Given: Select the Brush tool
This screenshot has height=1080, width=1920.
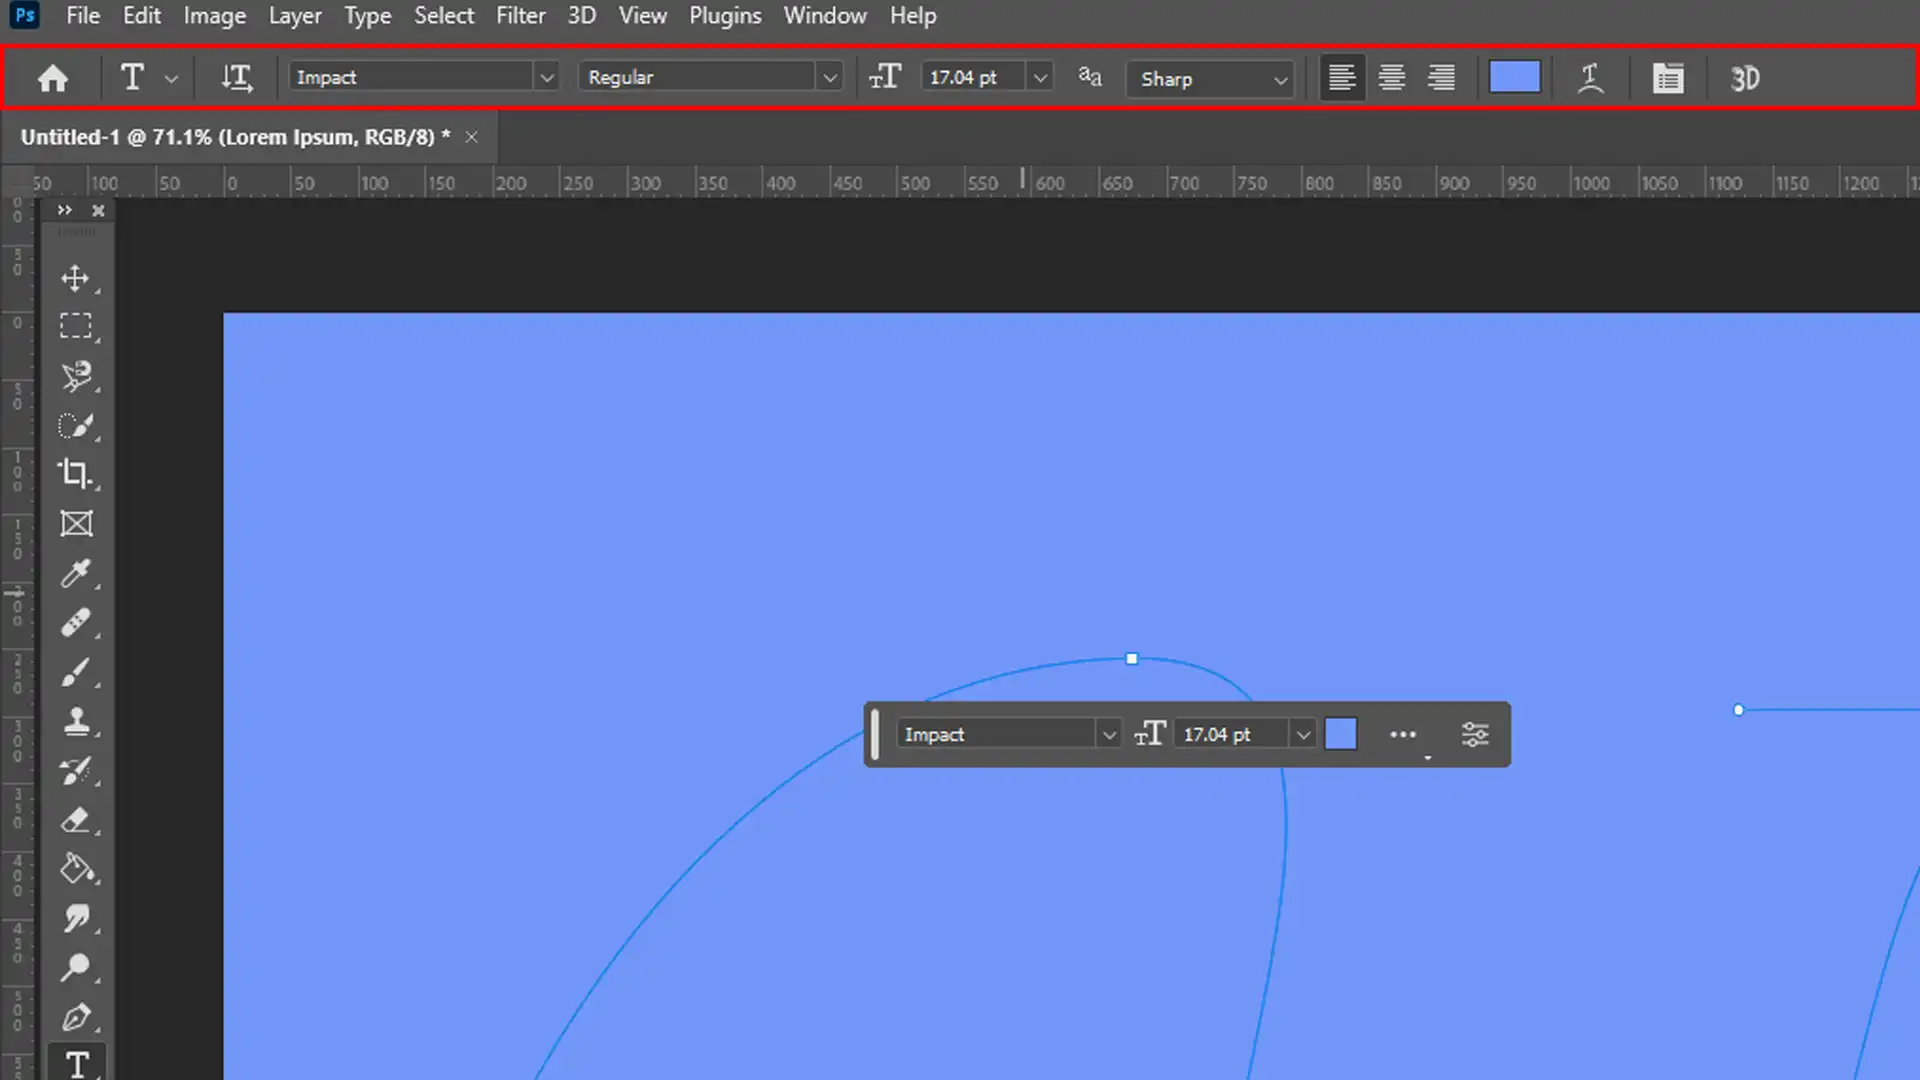Looking at the screenshot, I should (x=77, y=672).
